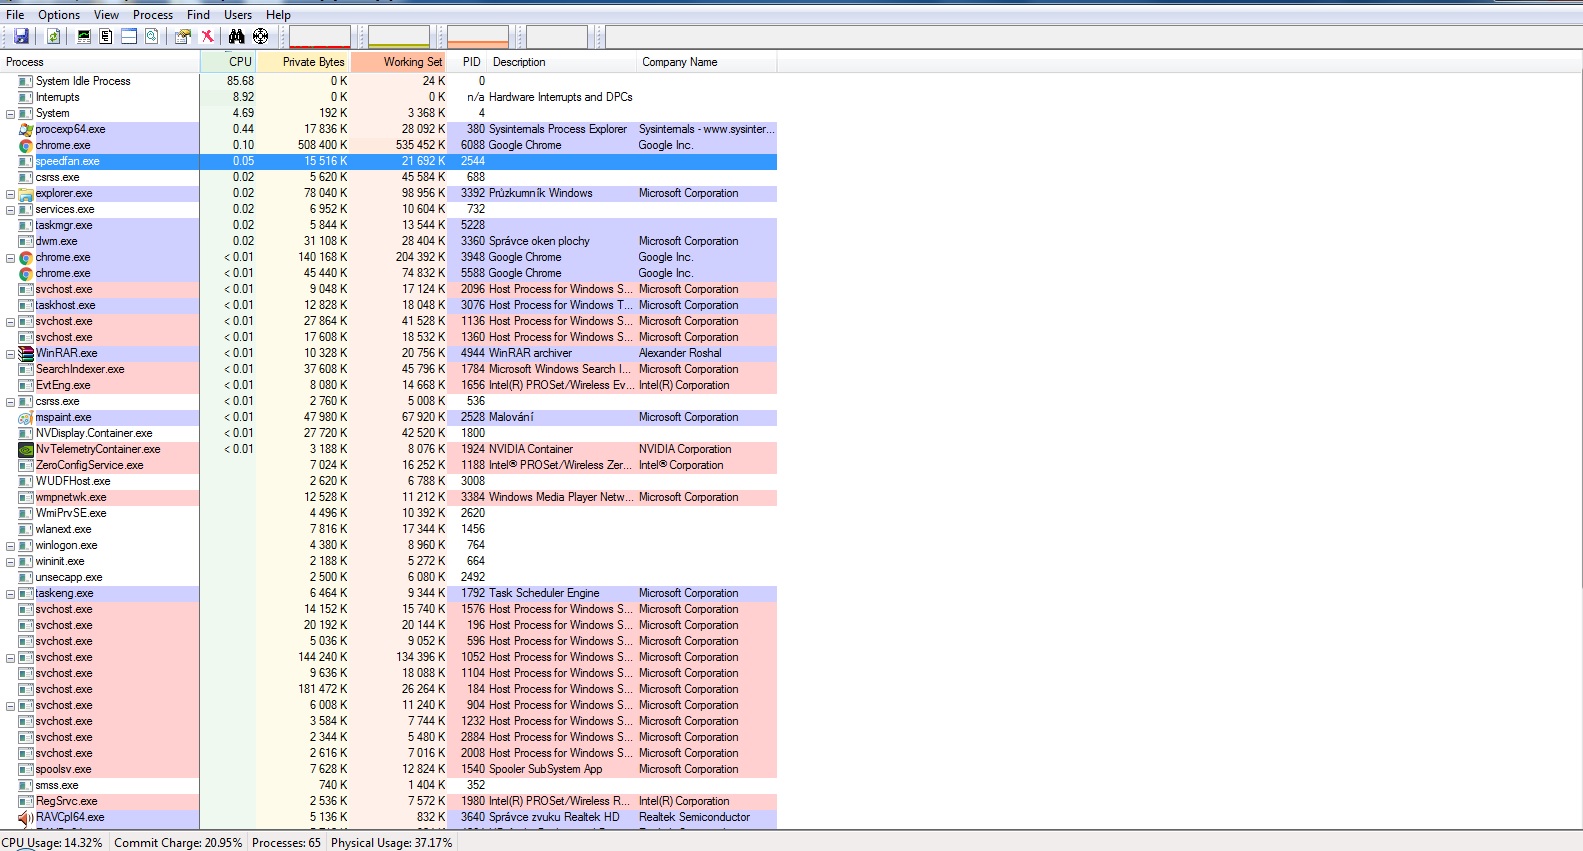Open the Help menu
This screenshot has height=851, width=1583.
point(278,15)
